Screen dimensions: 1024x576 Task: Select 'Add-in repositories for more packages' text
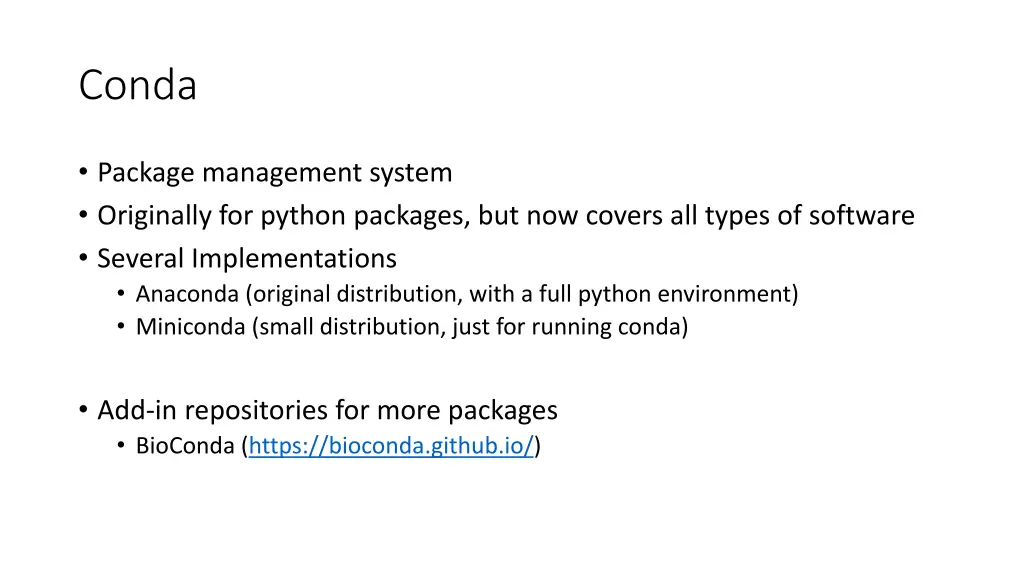click(x=328, y=410)
